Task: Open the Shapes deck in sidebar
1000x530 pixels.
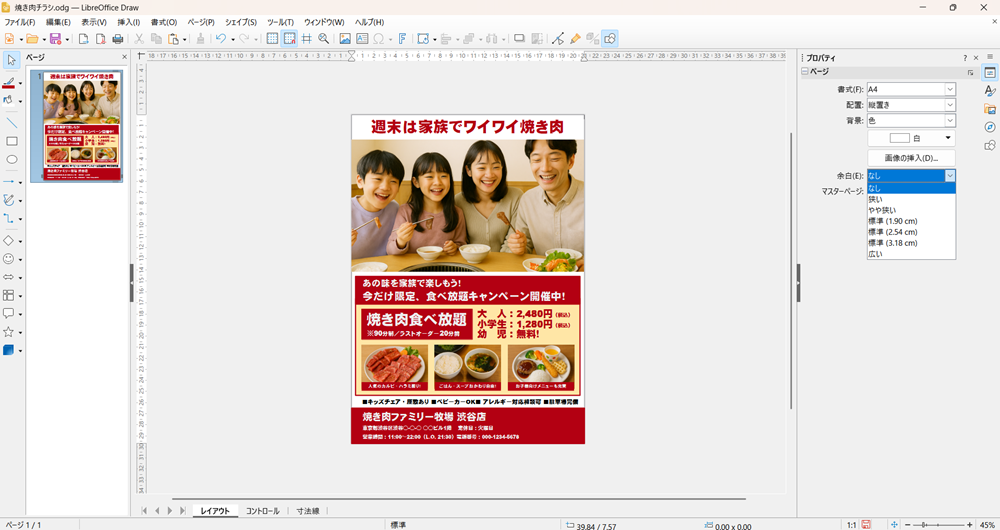Action: tap(990, 145)
